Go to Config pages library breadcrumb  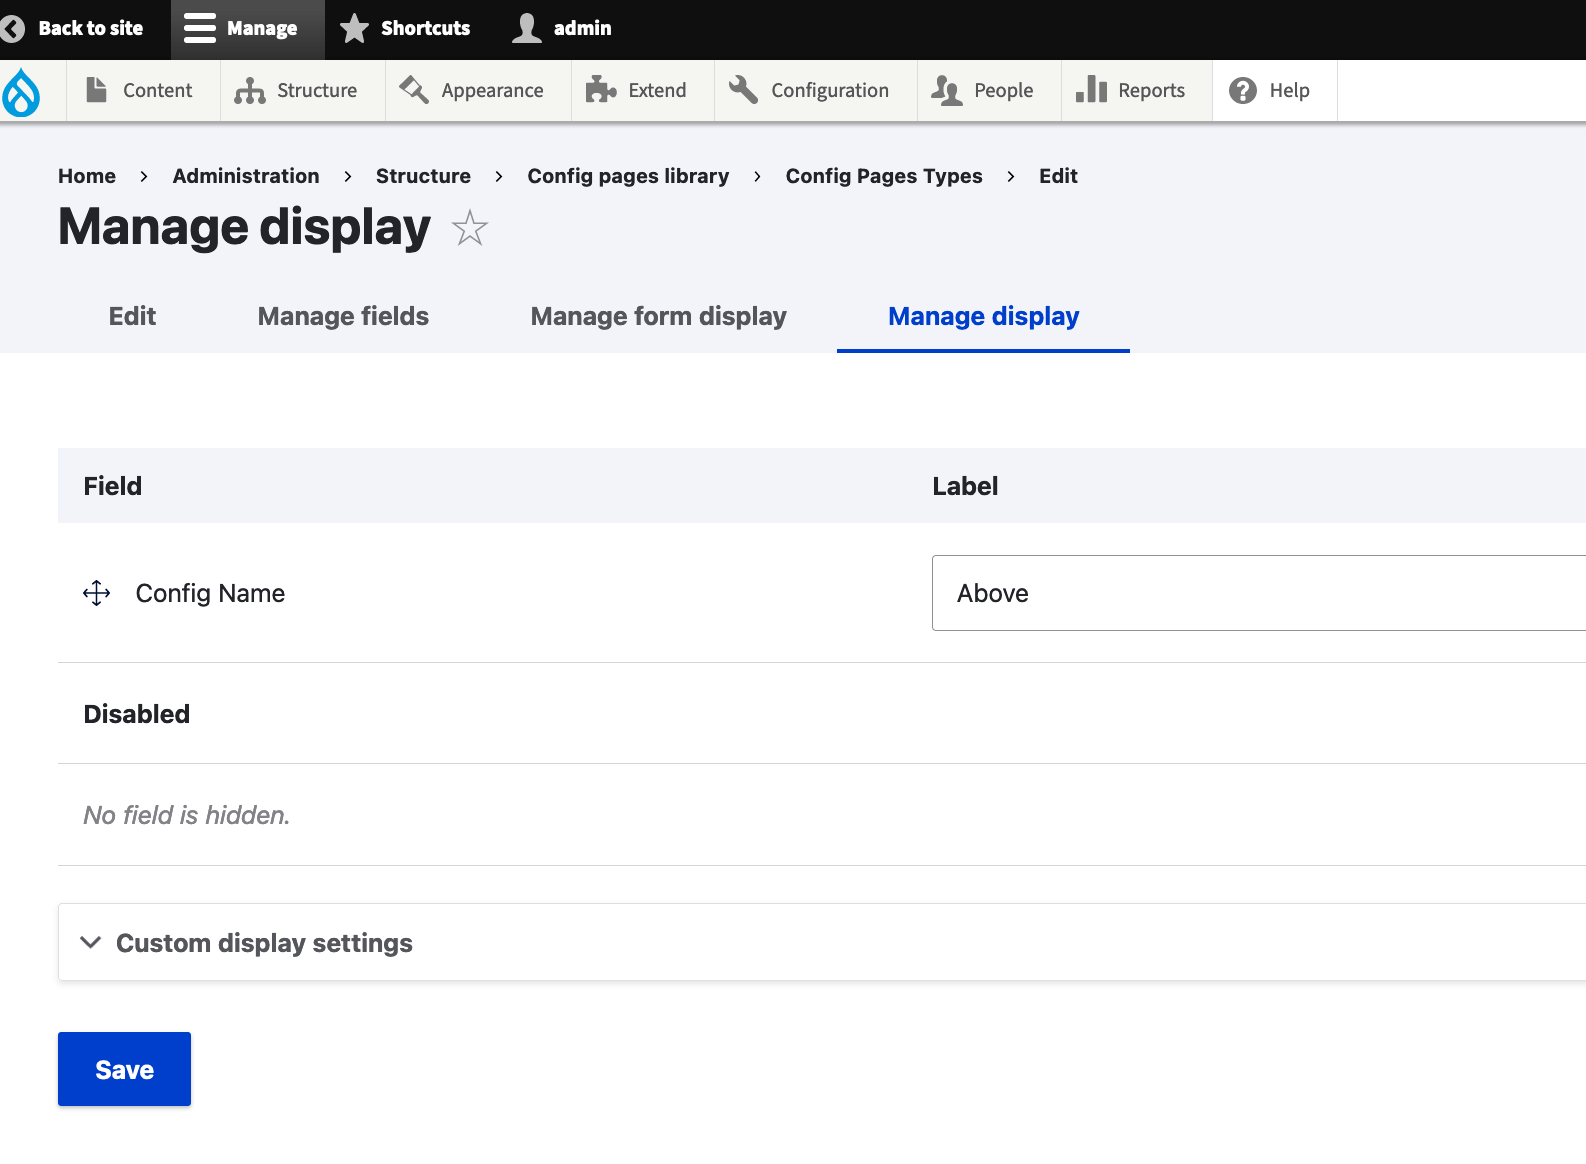(628, 176)
